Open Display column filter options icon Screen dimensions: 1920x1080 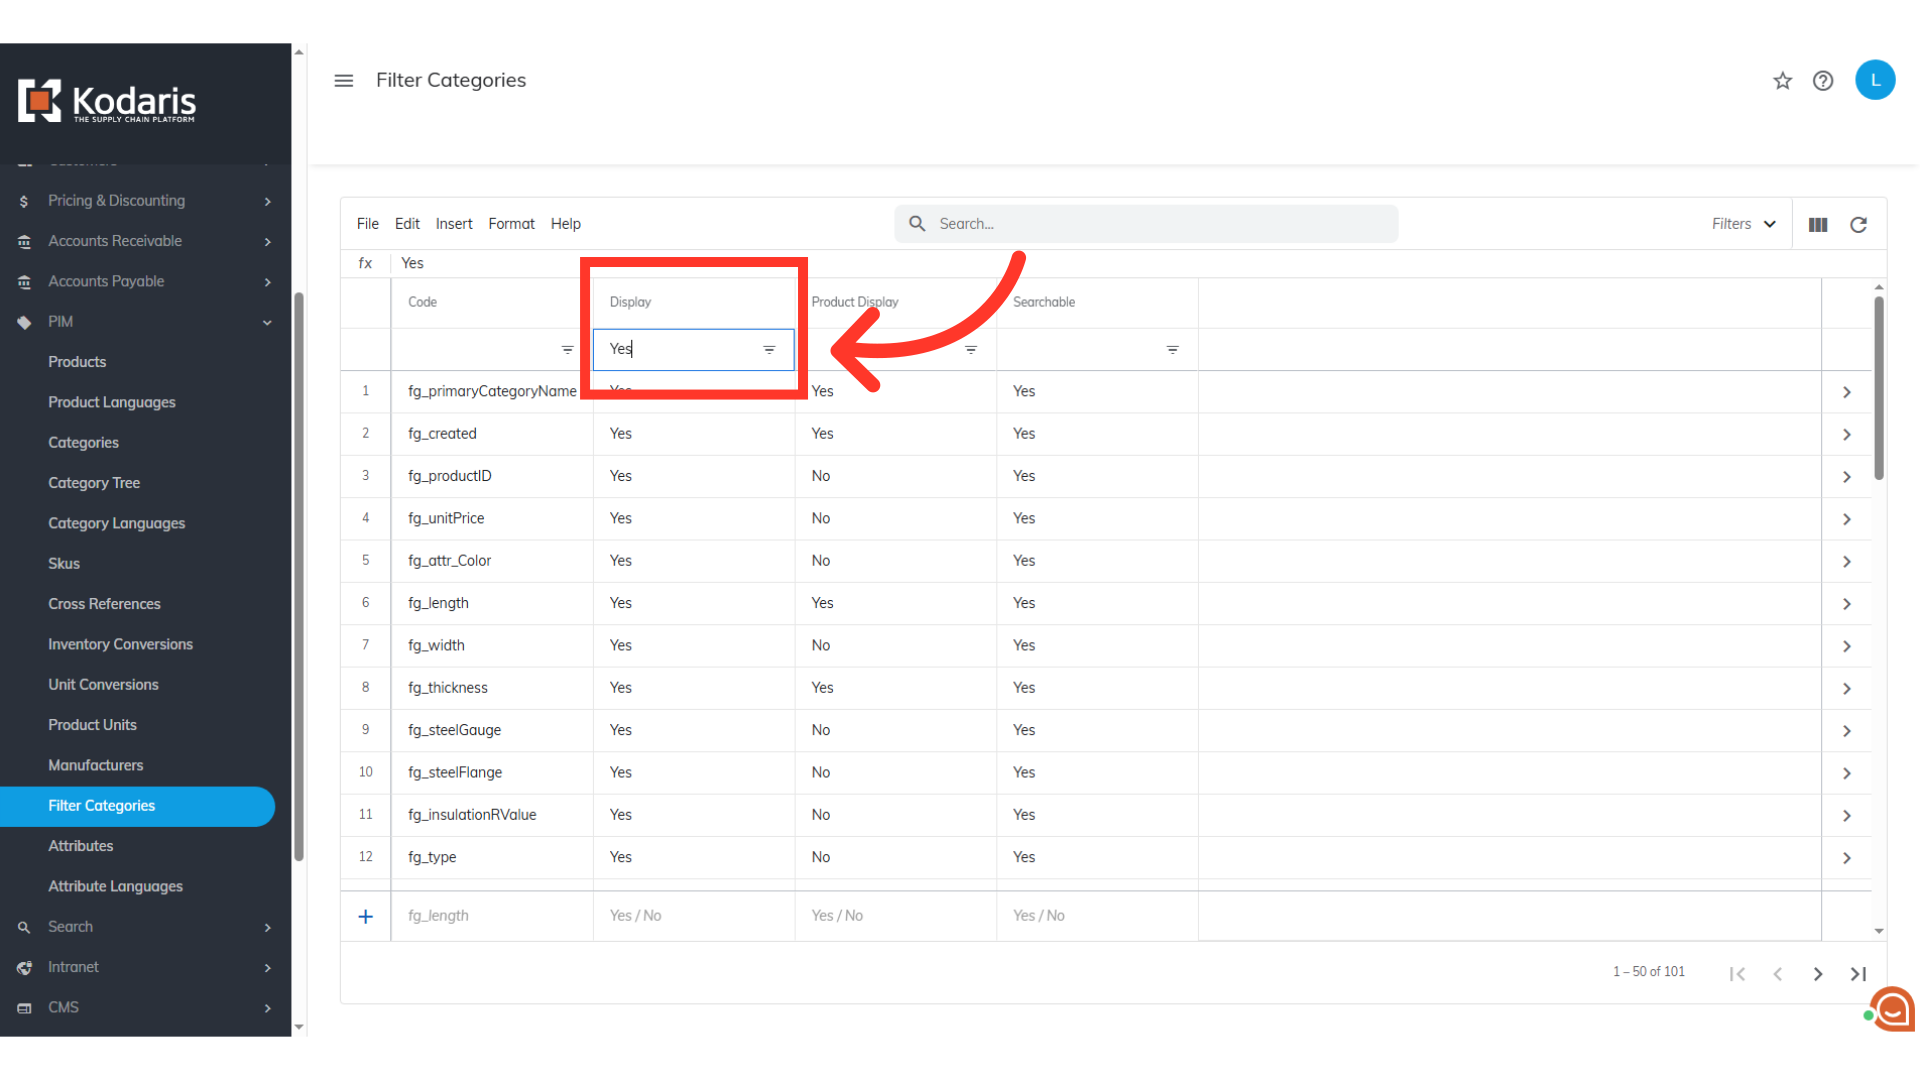pos(769,350)
